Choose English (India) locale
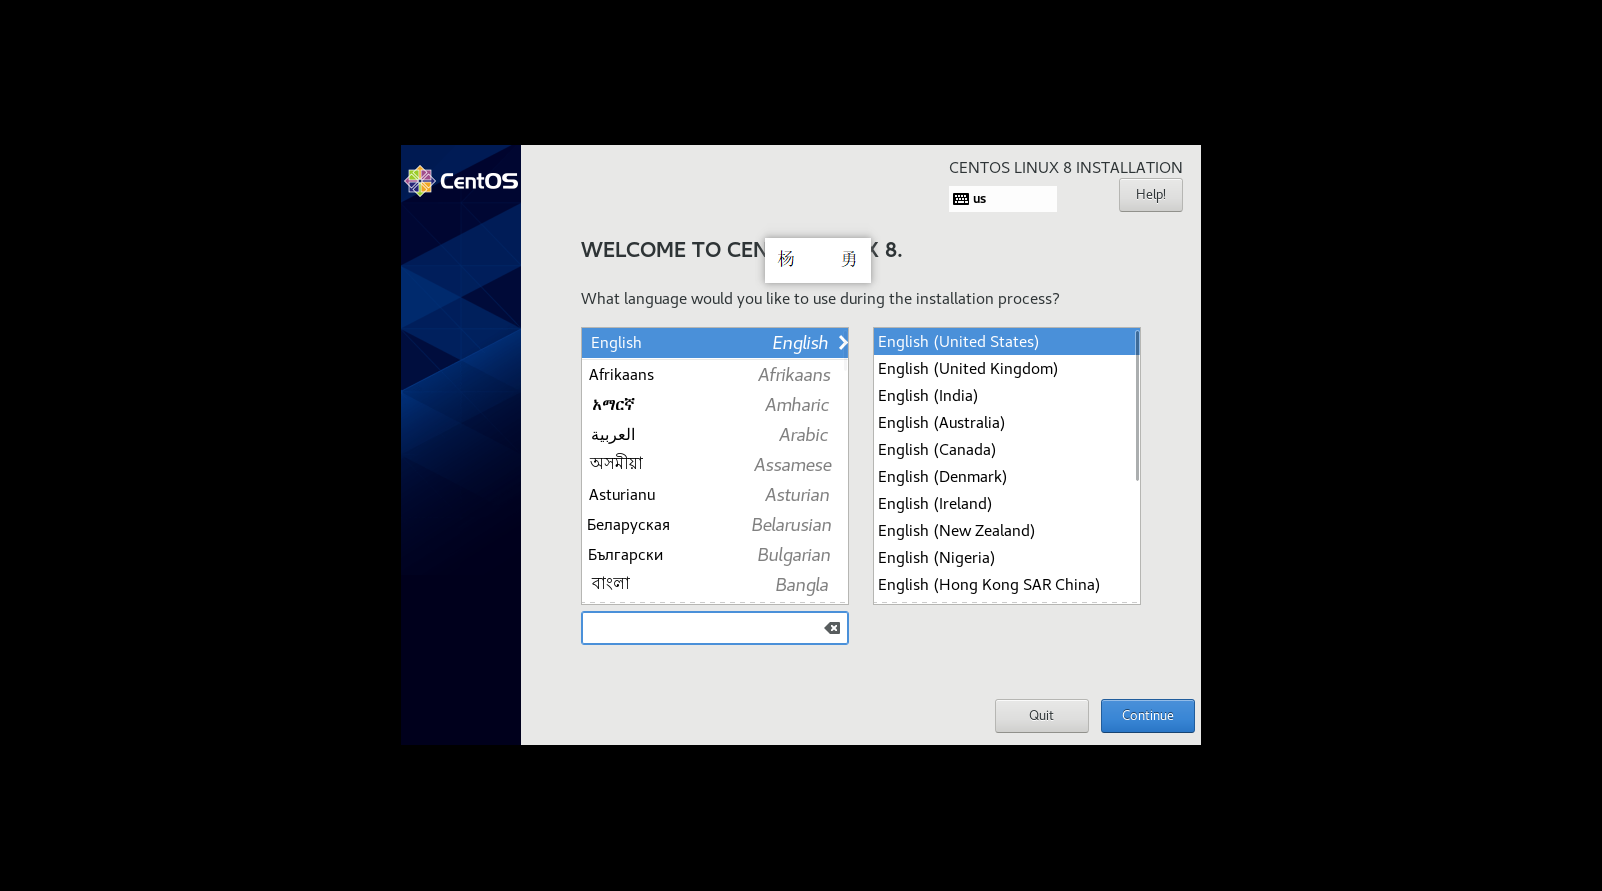1602x891 pixels. [1005, 396]
